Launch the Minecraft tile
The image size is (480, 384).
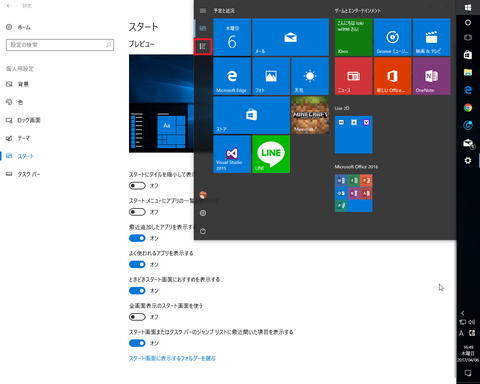click(x=310, y=115)
